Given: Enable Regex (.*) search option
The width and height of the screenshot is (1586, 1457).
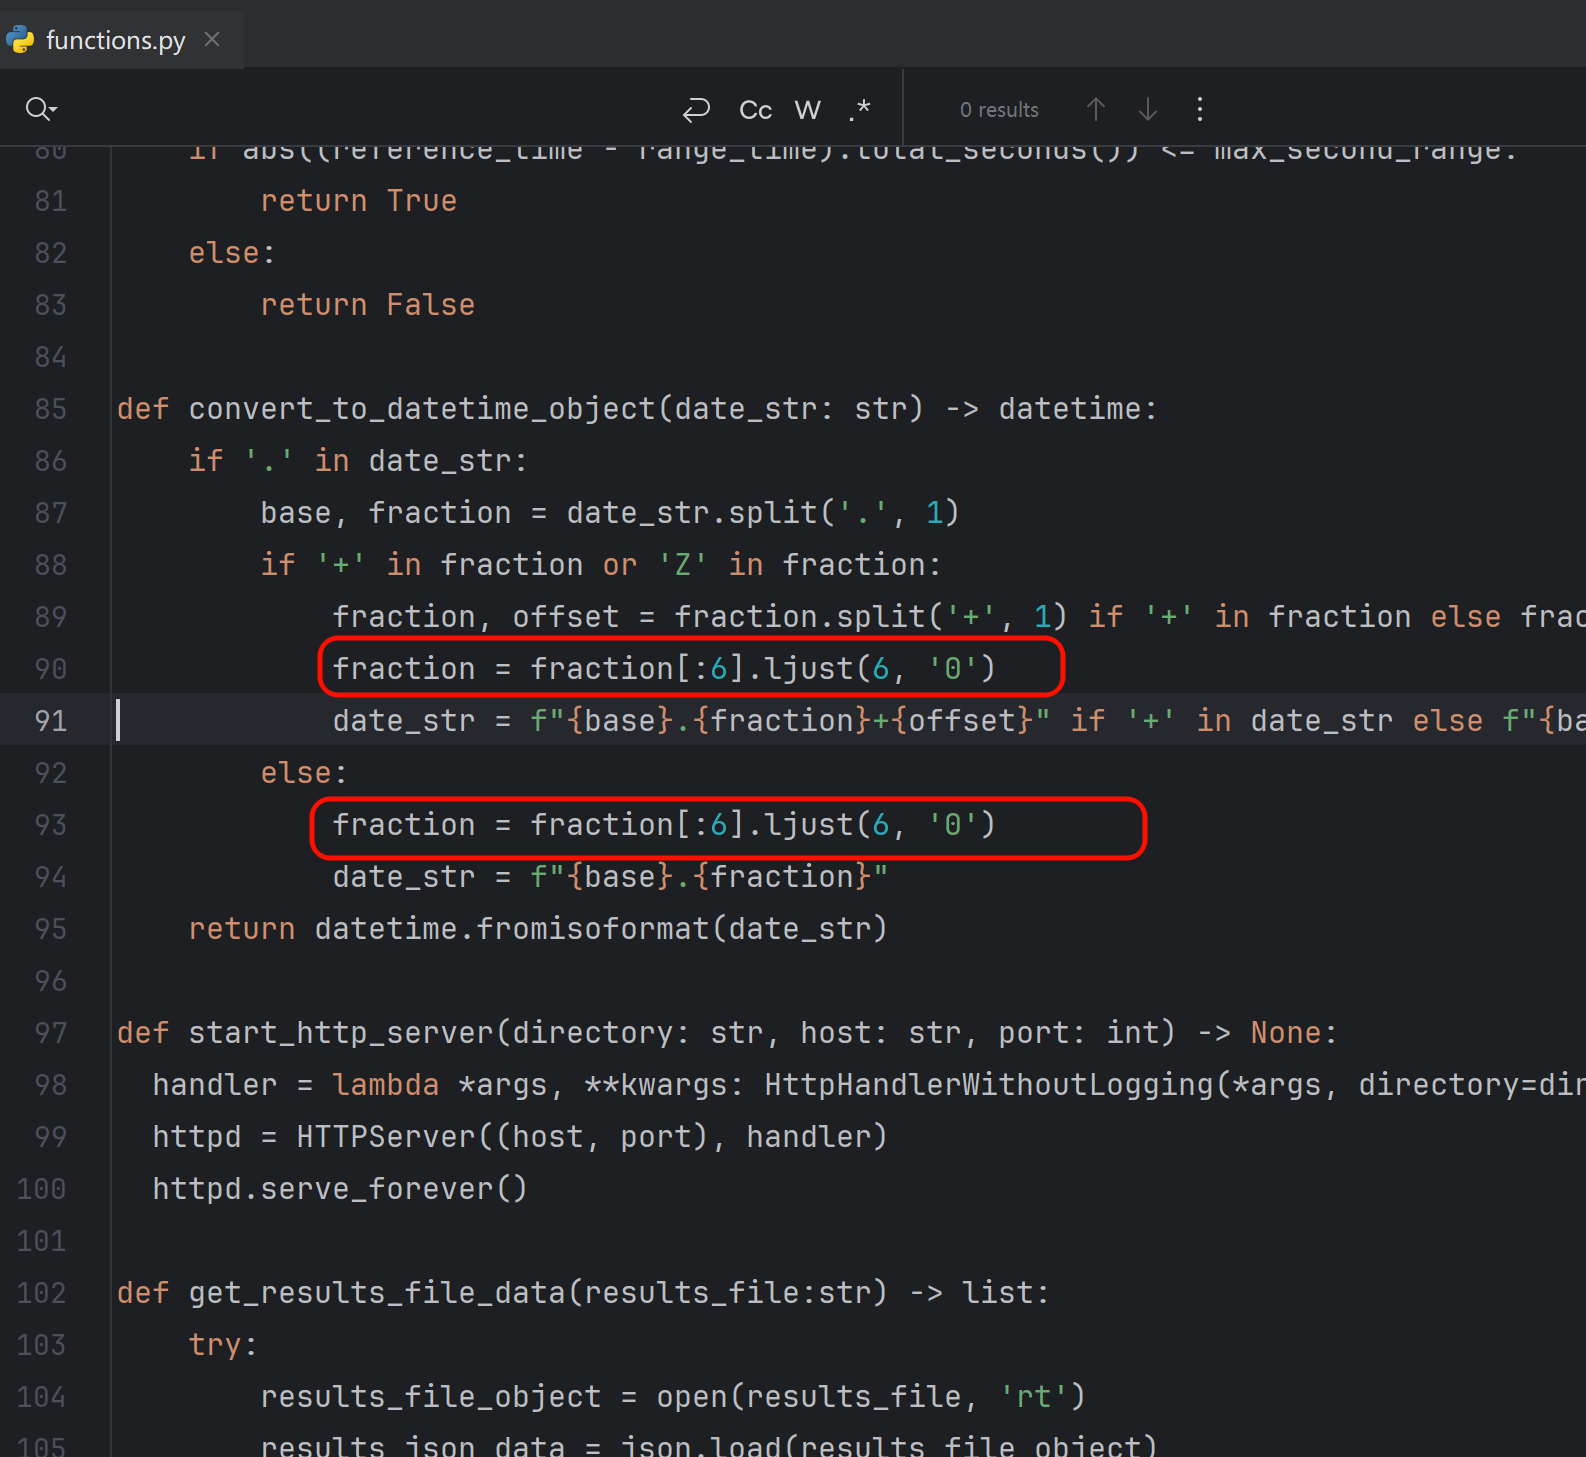Looking at the screenshot, I should click(x=860, y=109).
